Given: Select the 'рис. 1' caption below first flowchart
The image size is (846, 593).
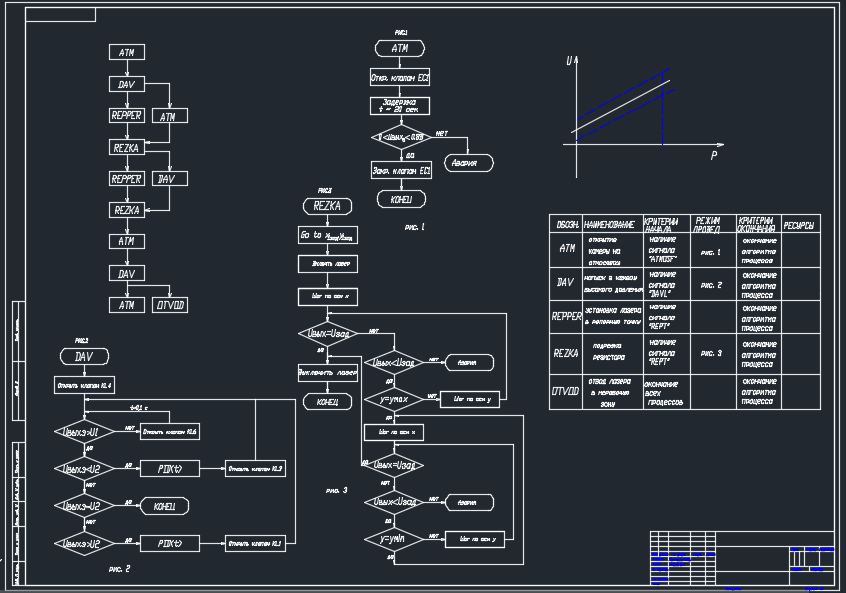Looking at the screenshot, I should [414, 227].
